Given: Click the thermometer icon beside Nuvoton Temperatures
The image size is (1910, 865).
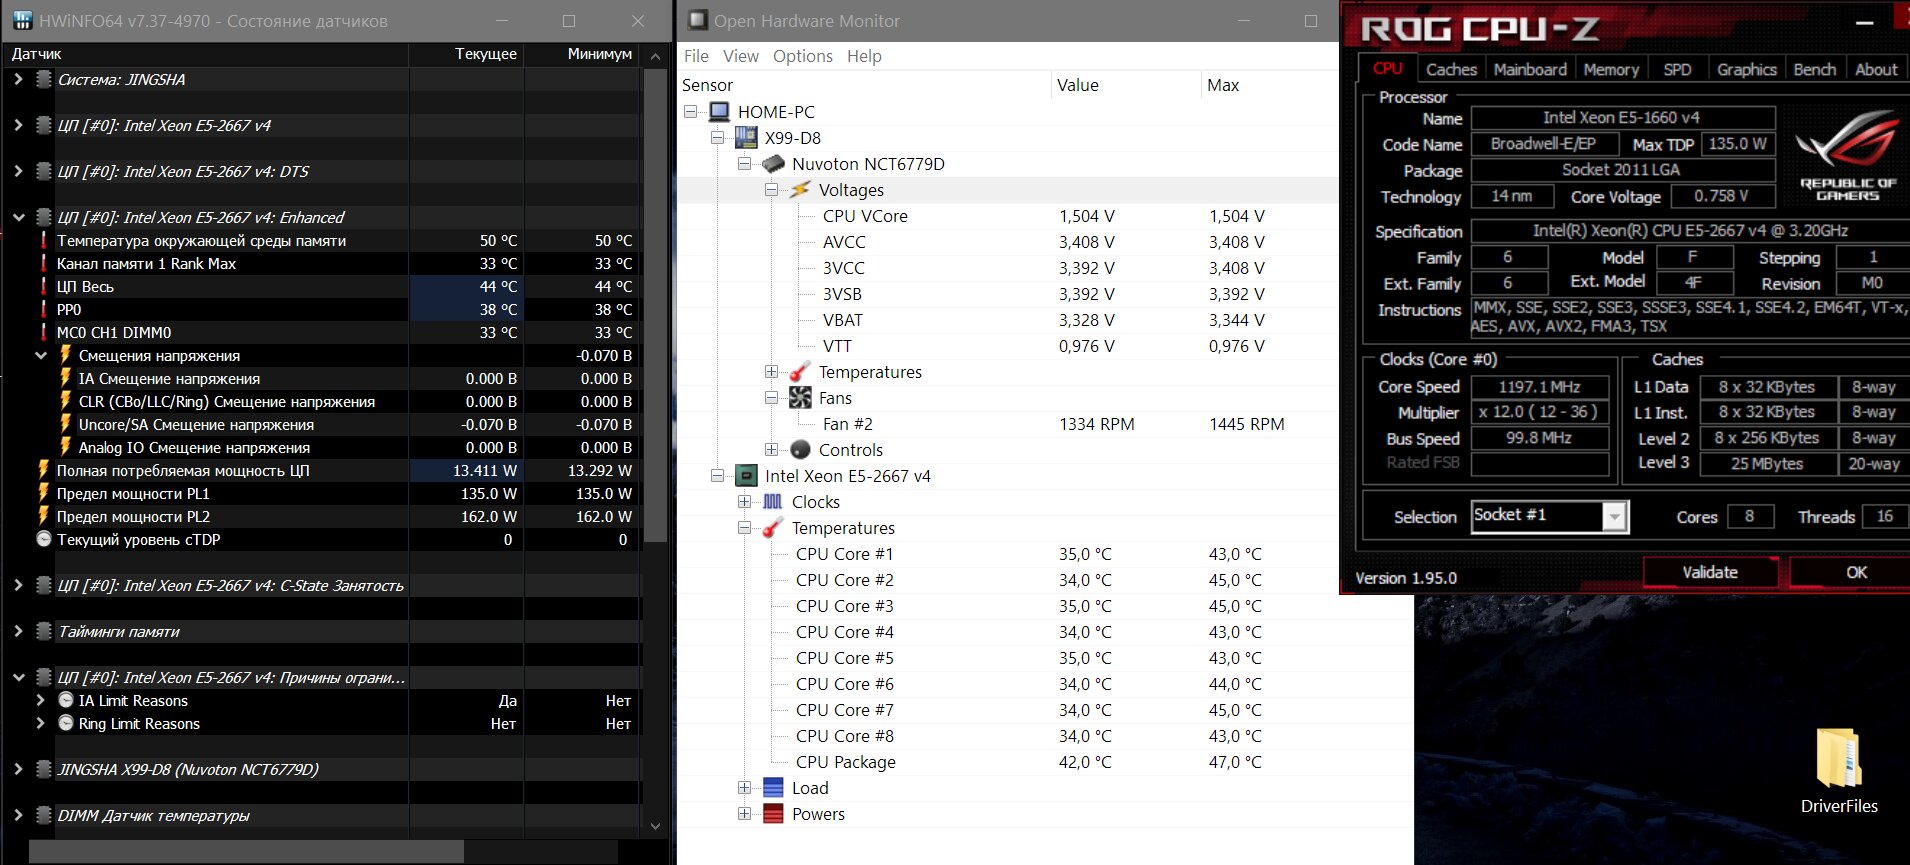Looking at the screenshot, I should coord(800,372).
